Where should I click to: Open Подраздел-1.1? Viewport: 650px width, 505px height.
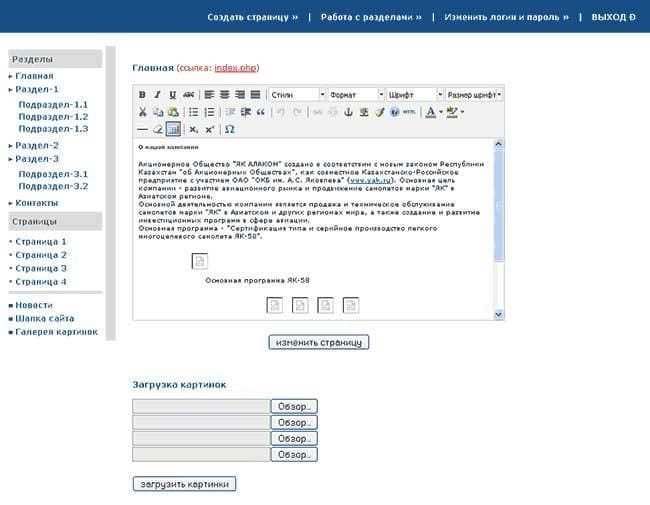point(53,104)
